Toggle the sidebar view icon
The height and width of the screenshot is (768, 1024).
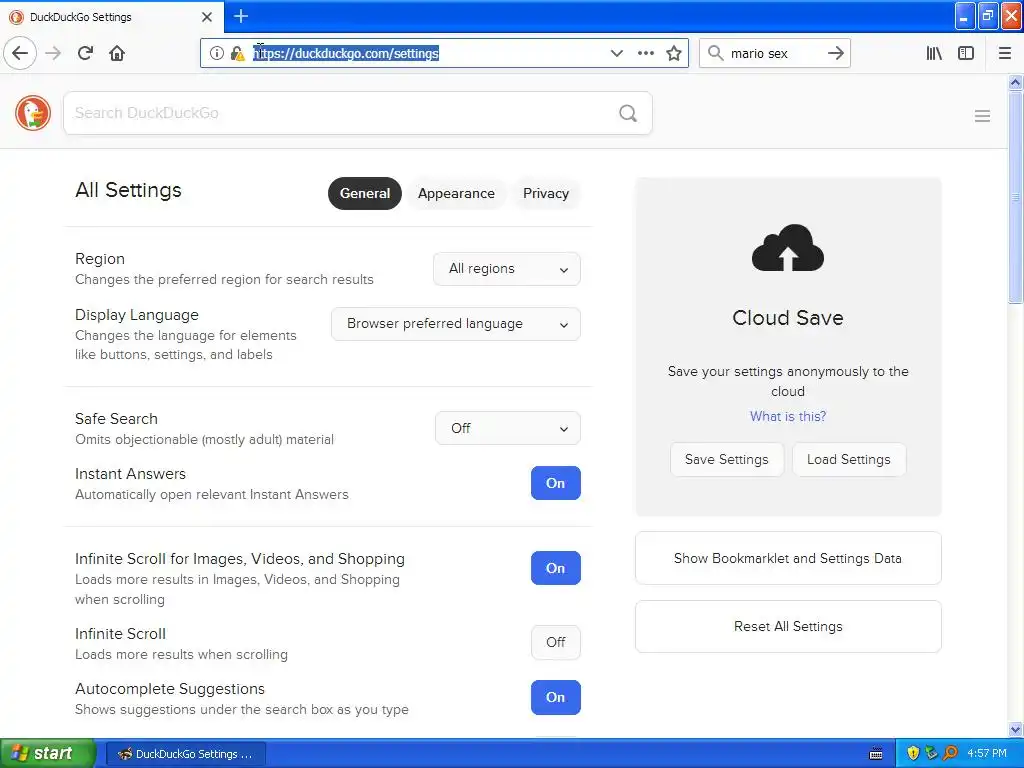coord(966,53)
